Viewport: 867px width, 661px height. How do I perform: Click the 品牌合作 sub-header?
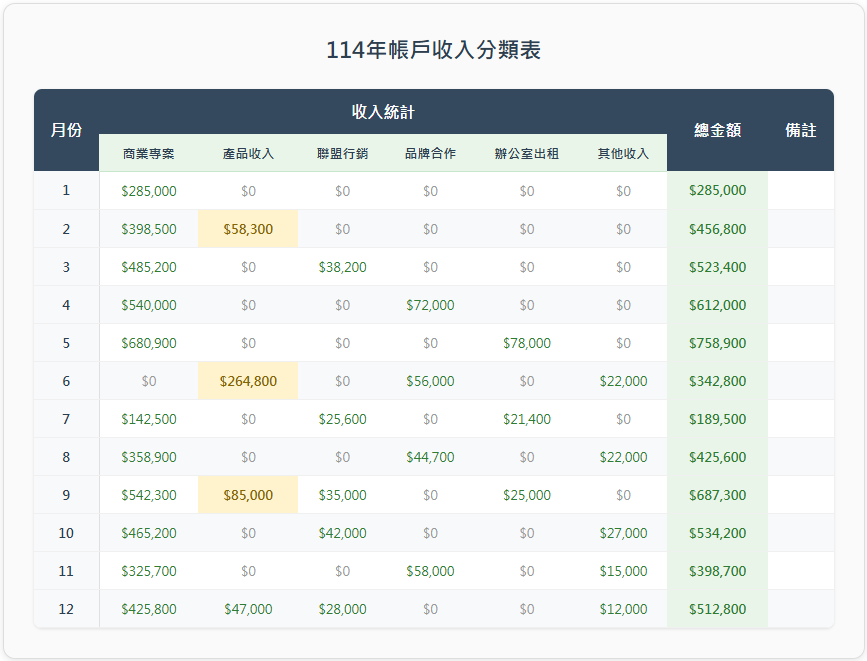point(430,154)
